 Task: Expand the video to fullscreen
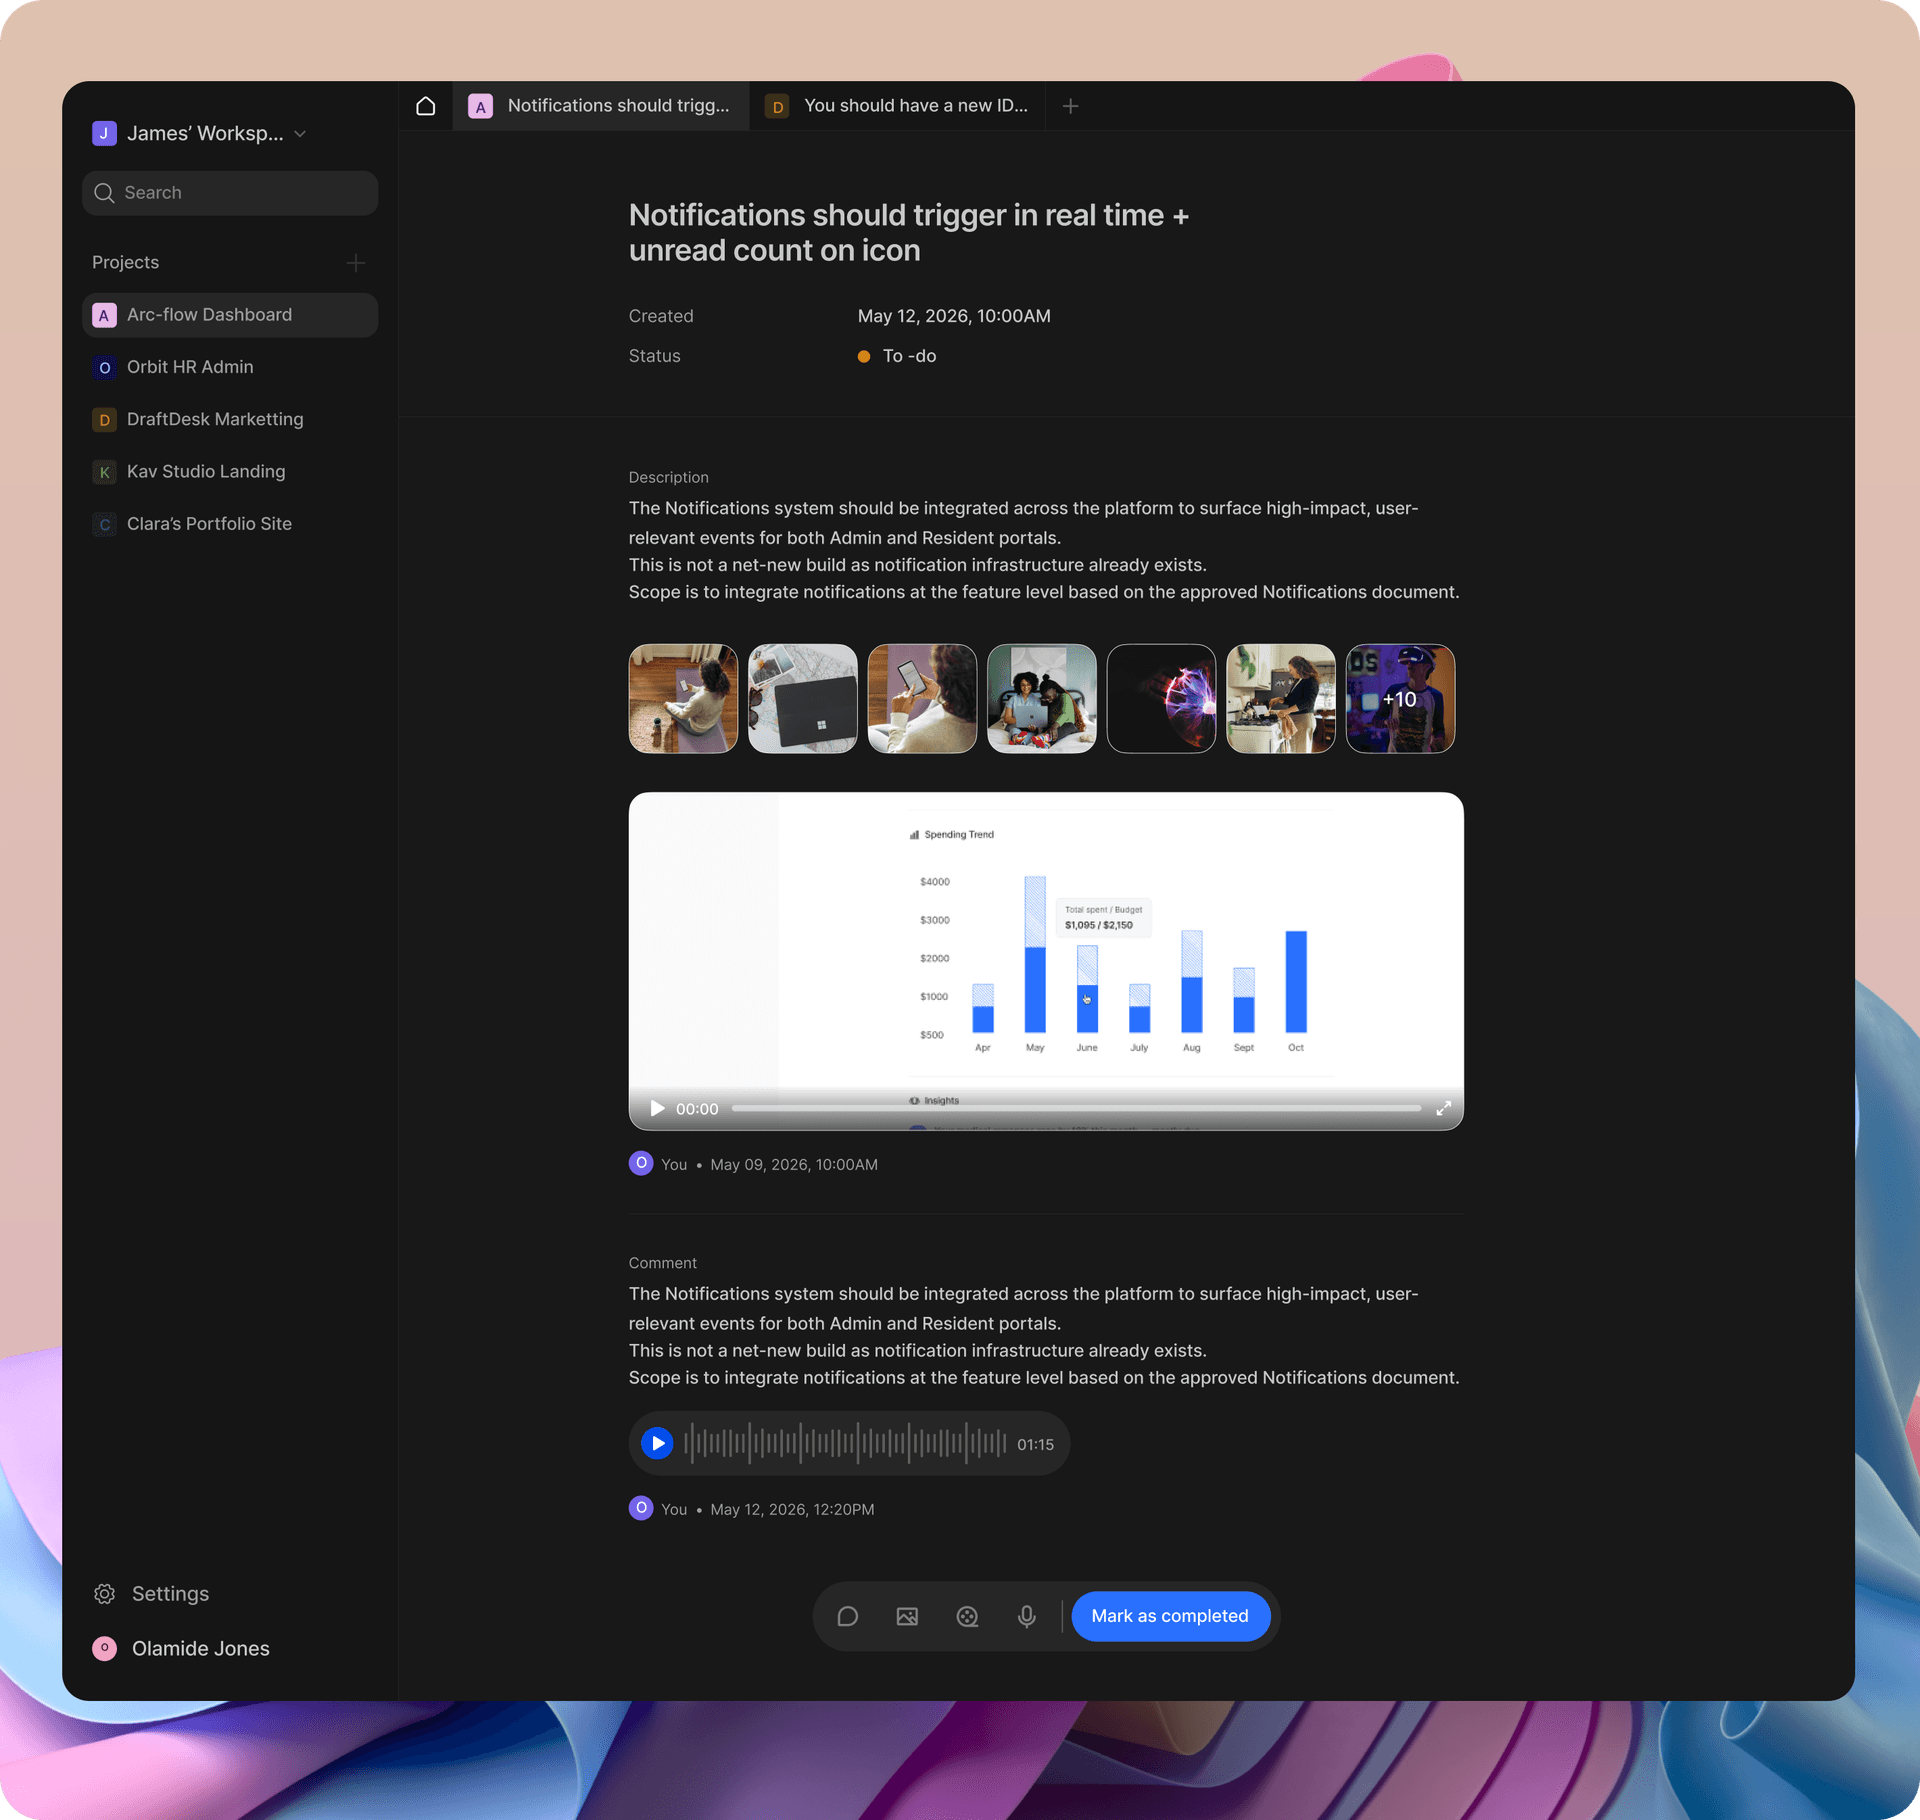click(1444, 1109)
